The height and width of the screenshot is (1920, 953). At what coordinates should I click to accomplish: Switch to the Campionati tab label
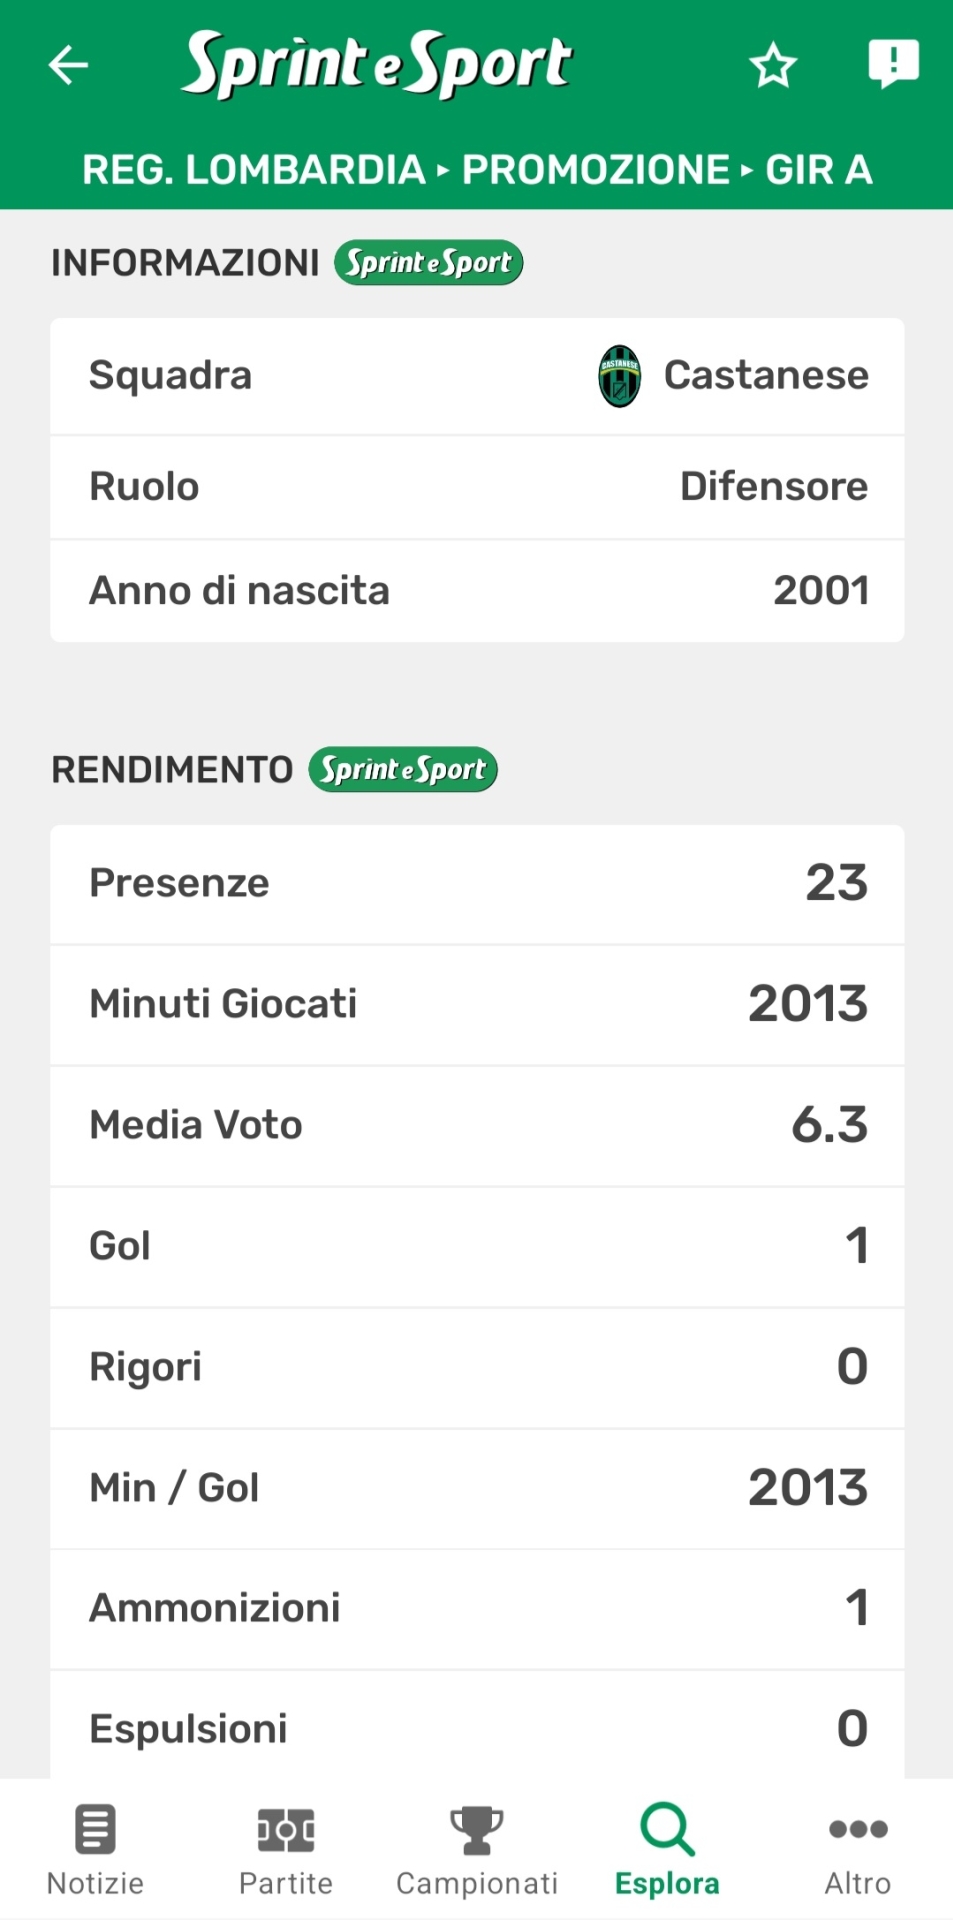click(x=476, y=1883)
